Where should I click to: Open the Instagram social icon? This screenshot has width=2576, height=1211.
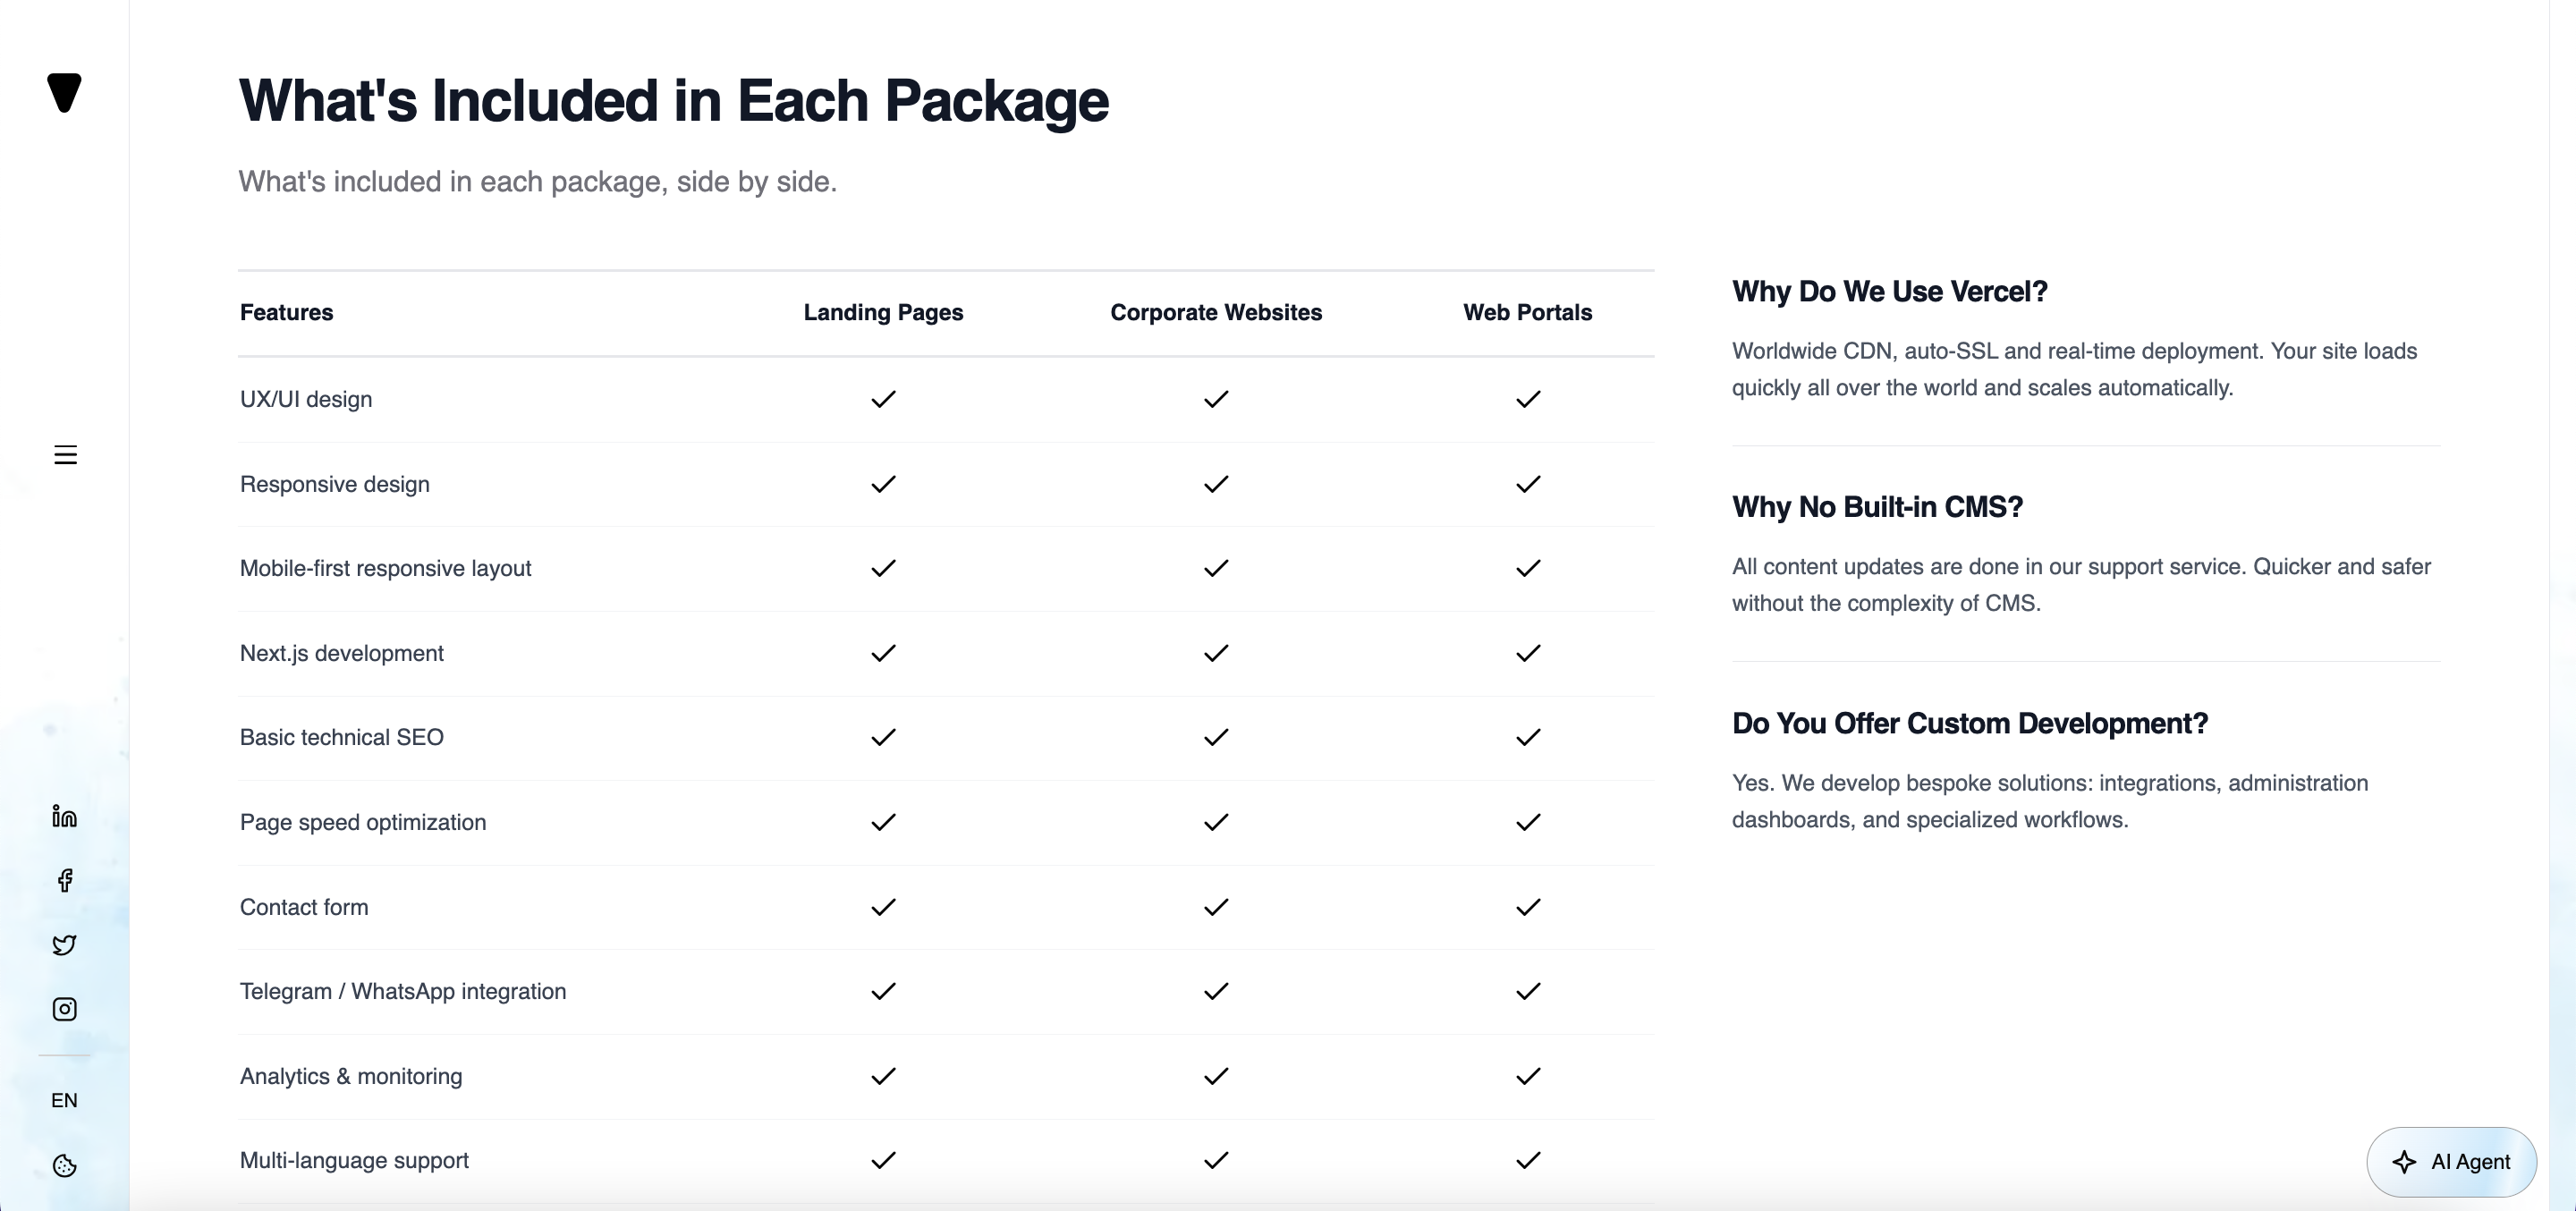(x=65, y=1009)
